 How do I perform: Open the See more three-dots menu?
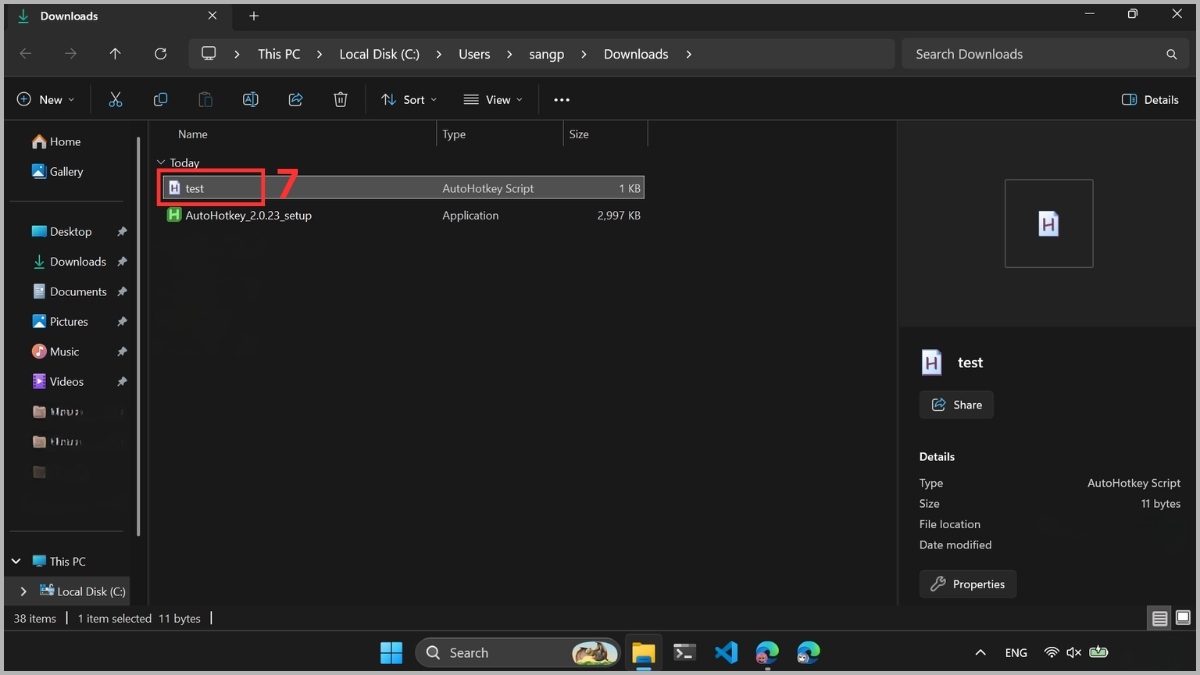point(561,99)
